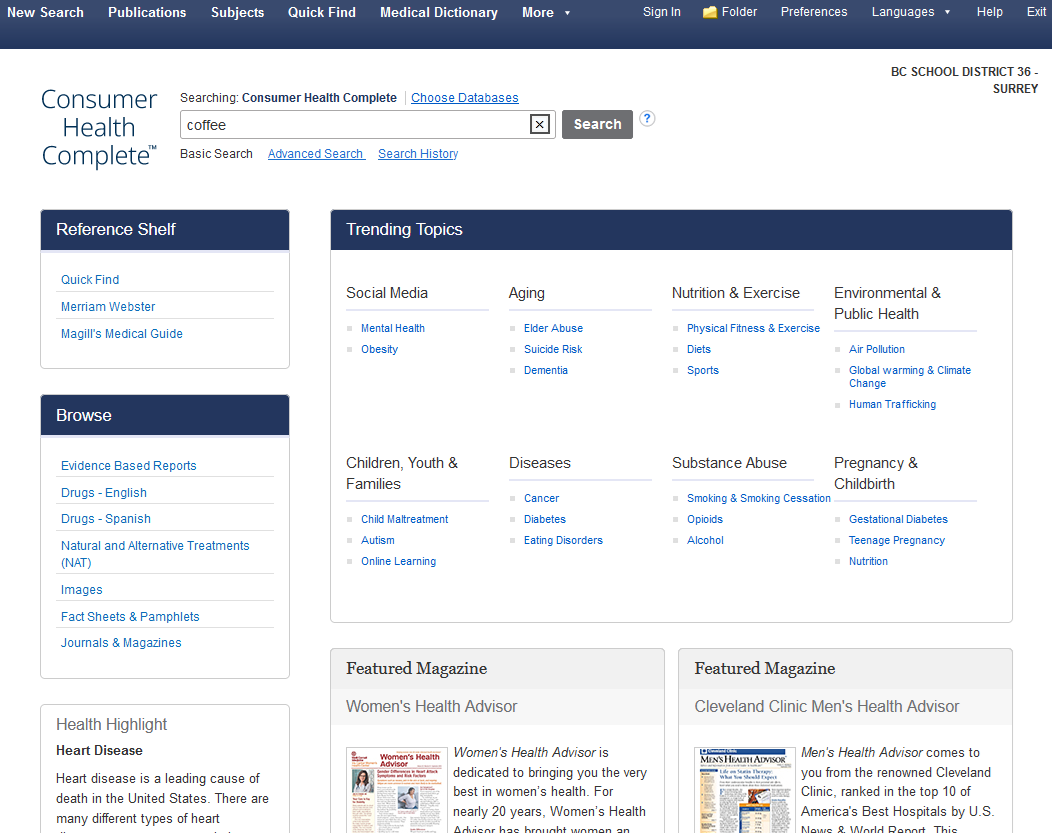Open Online Learning topic
Image resolution: width=1052 pixels, height=833 pixels.
click(x=399, y=561)
